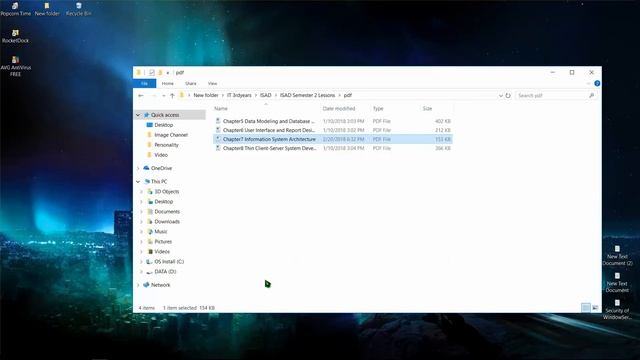The width and height of the screenshot is (640, 360).
Task: Click the PDF icon of Chapter8 file
Action: 218,148
